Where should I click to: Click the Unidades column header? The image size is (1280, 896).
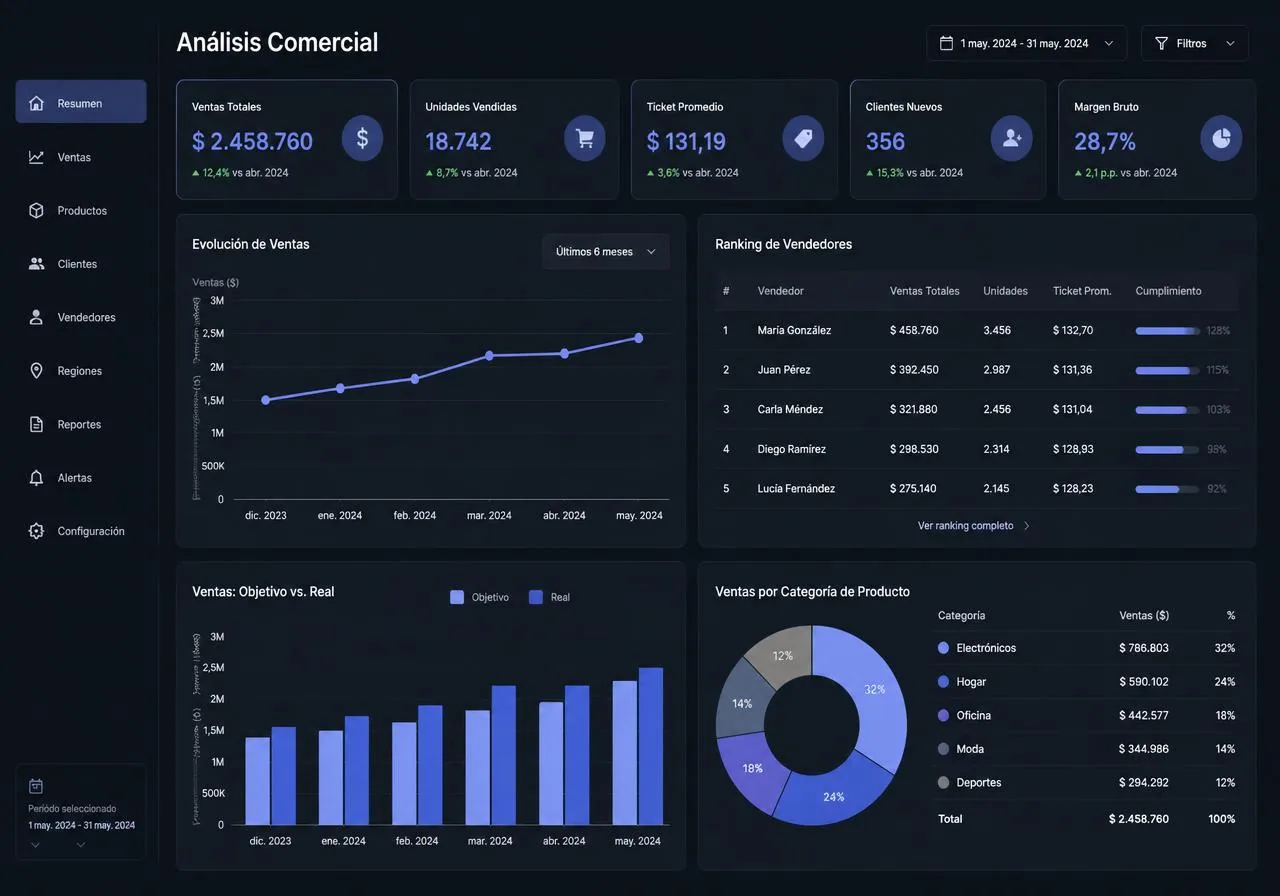coord(1005,291)
